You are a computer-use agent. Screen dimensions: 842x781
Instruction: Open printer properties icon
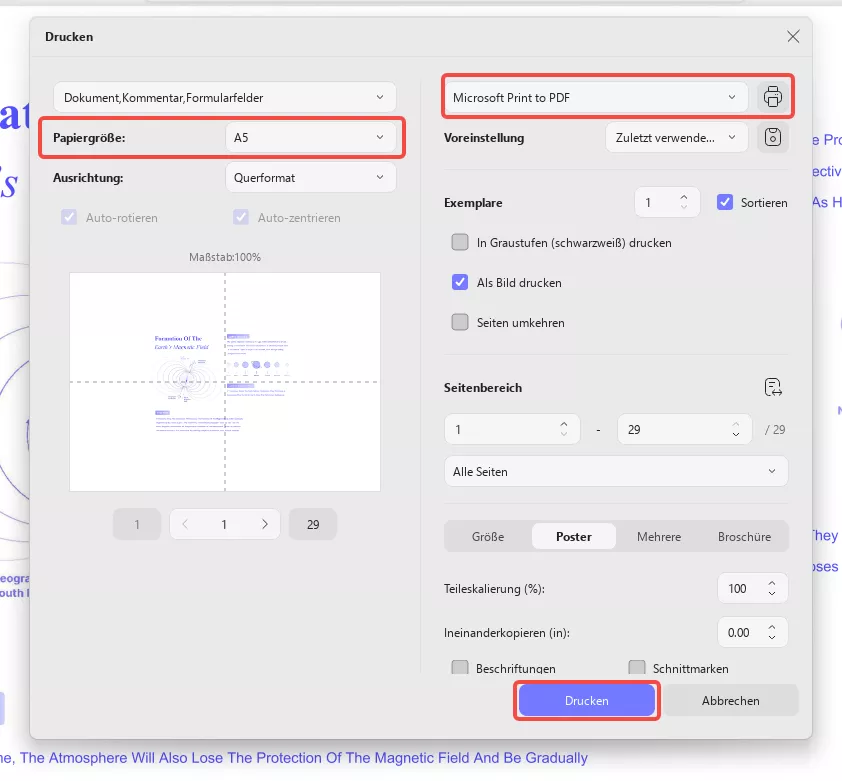tap(772, 97)
